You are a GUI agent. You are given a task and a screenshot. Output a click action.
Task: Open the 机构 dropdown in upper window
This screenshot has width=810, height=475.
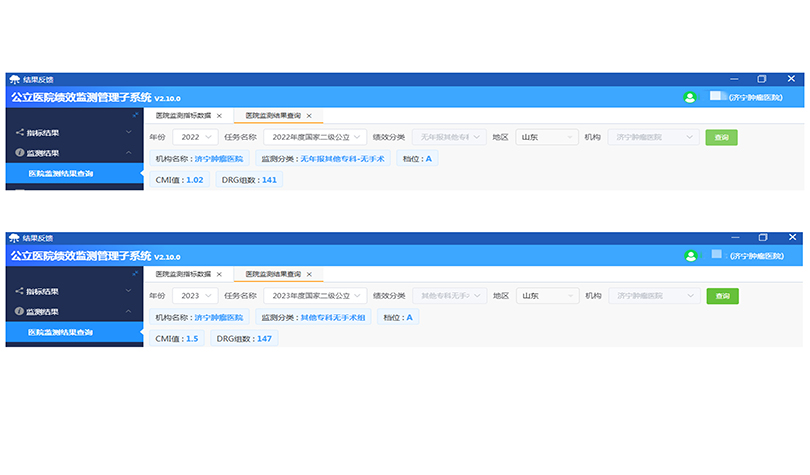tap(653, 137)
